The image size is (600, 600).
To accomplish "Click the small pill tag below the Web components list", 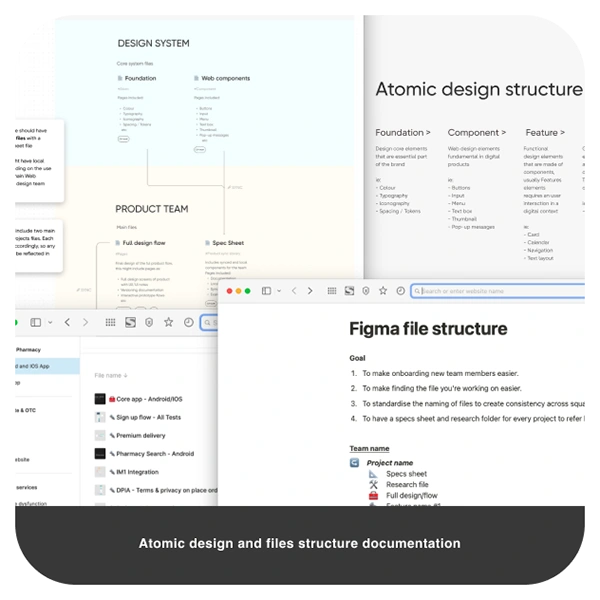I will click(200, 150).
